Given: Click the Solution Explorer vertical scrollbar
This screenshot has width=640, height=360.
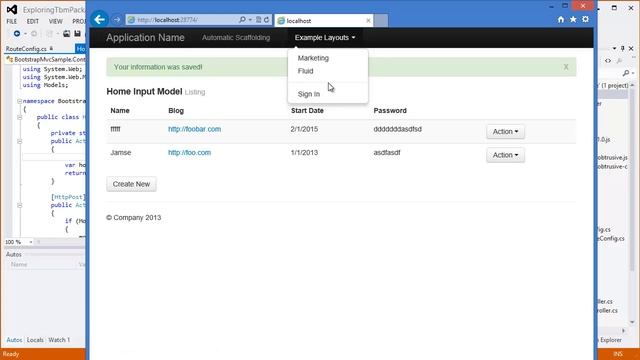Looking at the screenshot, I should tap(632, 203).
